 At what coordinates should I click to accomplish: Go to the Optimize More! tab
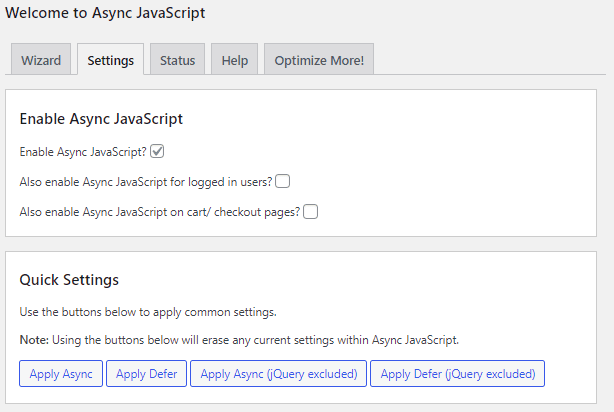319,59
